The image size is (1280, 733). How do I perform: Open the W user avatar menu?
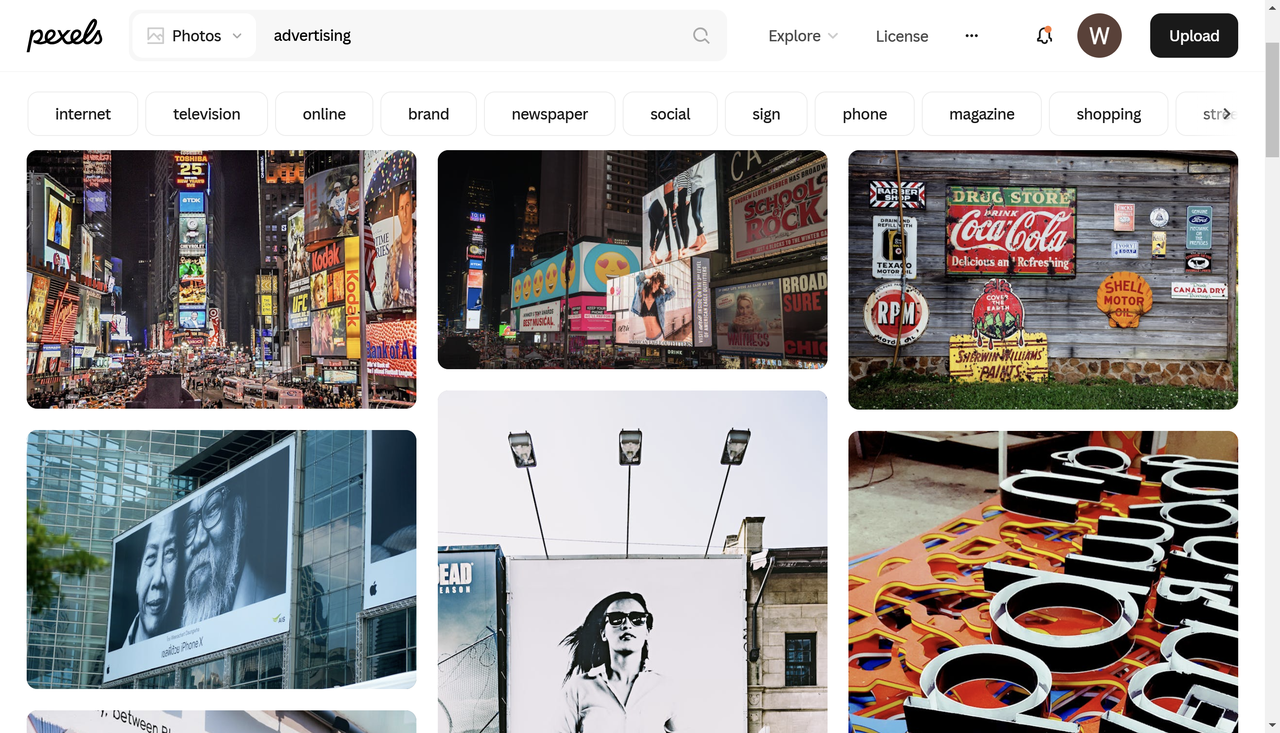[1099, 35]
